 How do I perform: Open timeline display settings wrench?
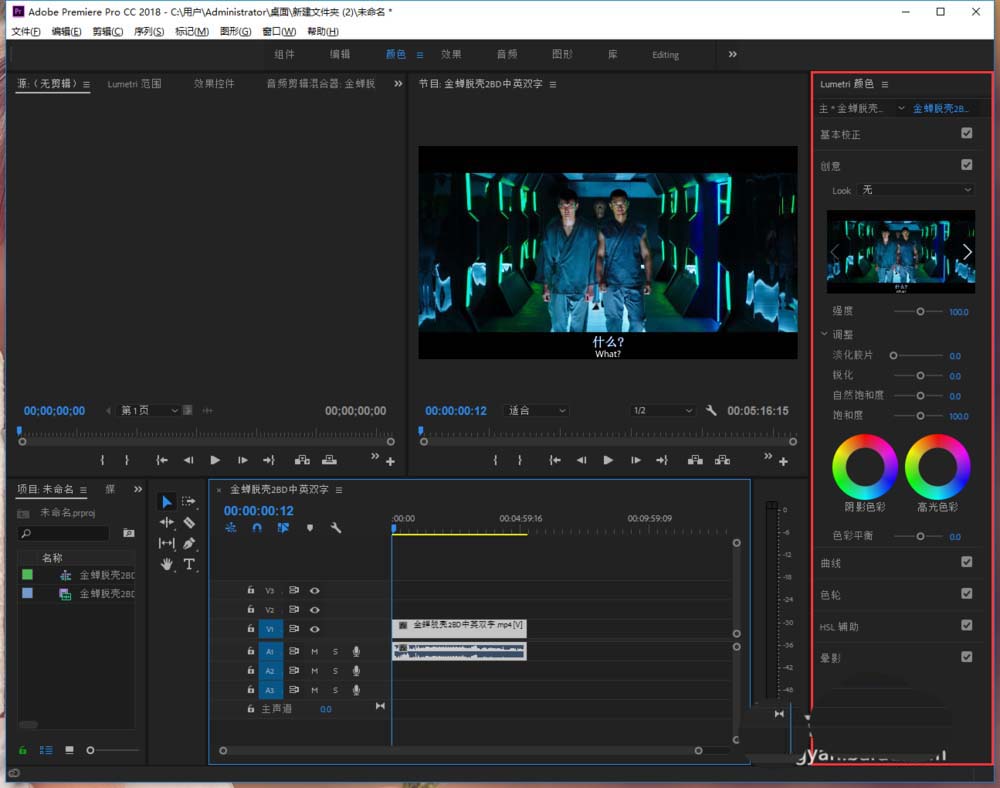[x=336, y=528]
